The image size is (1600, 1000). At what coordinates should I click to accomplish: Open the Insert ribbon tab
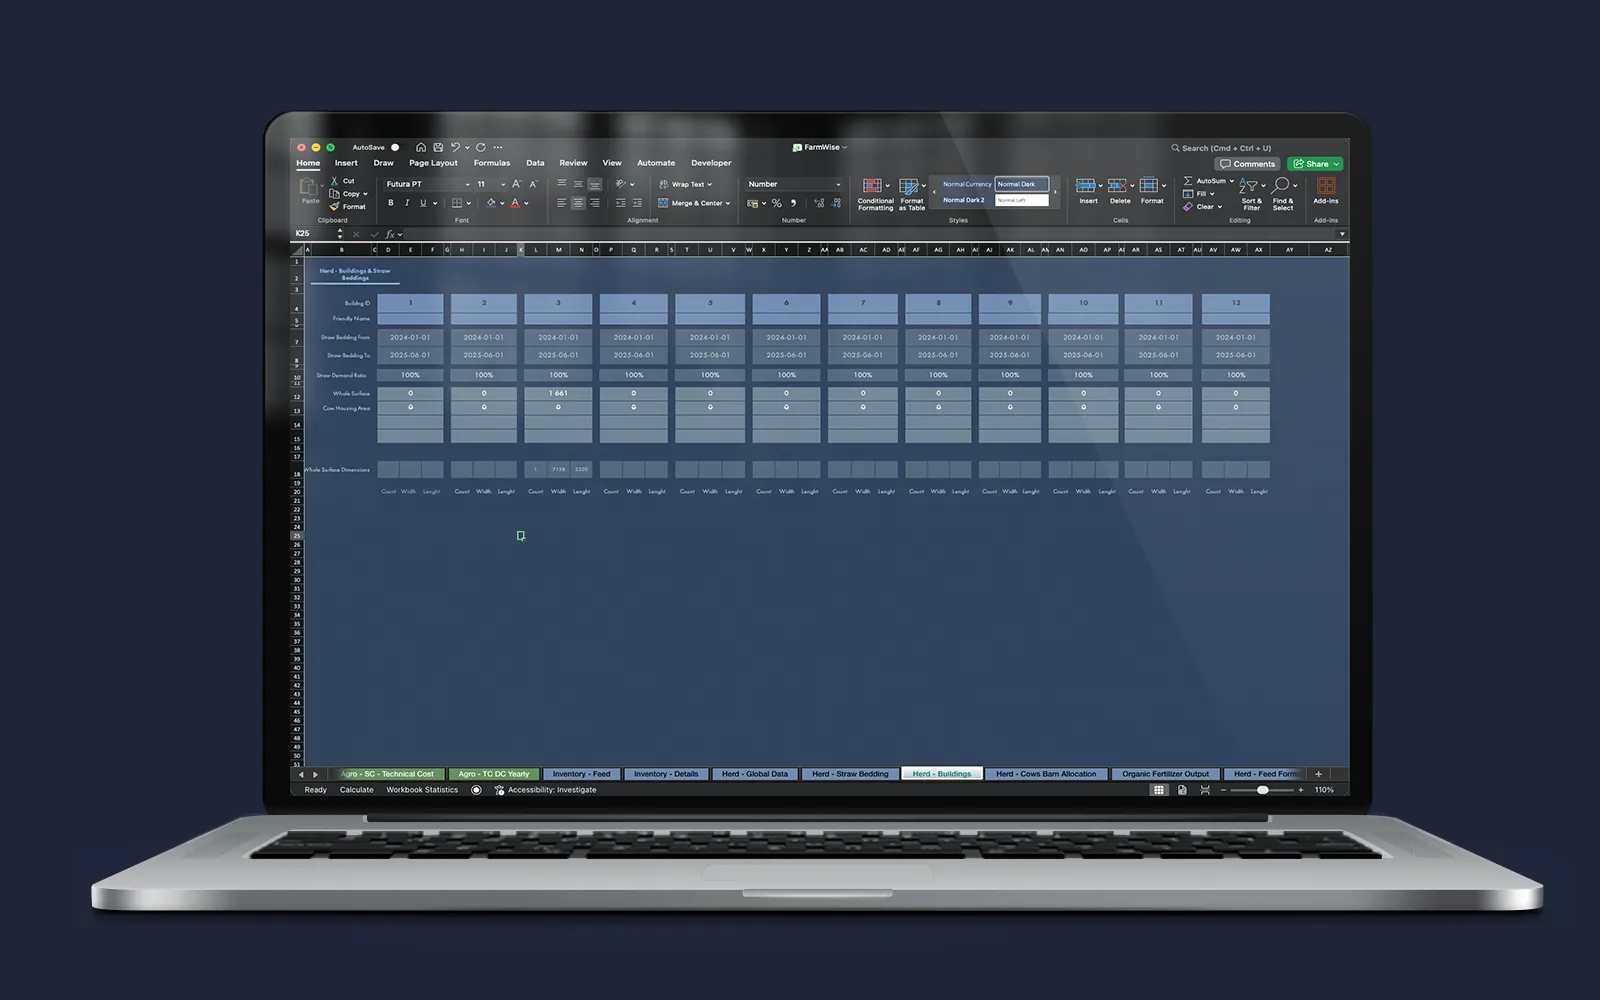click(x=346, y=163)
